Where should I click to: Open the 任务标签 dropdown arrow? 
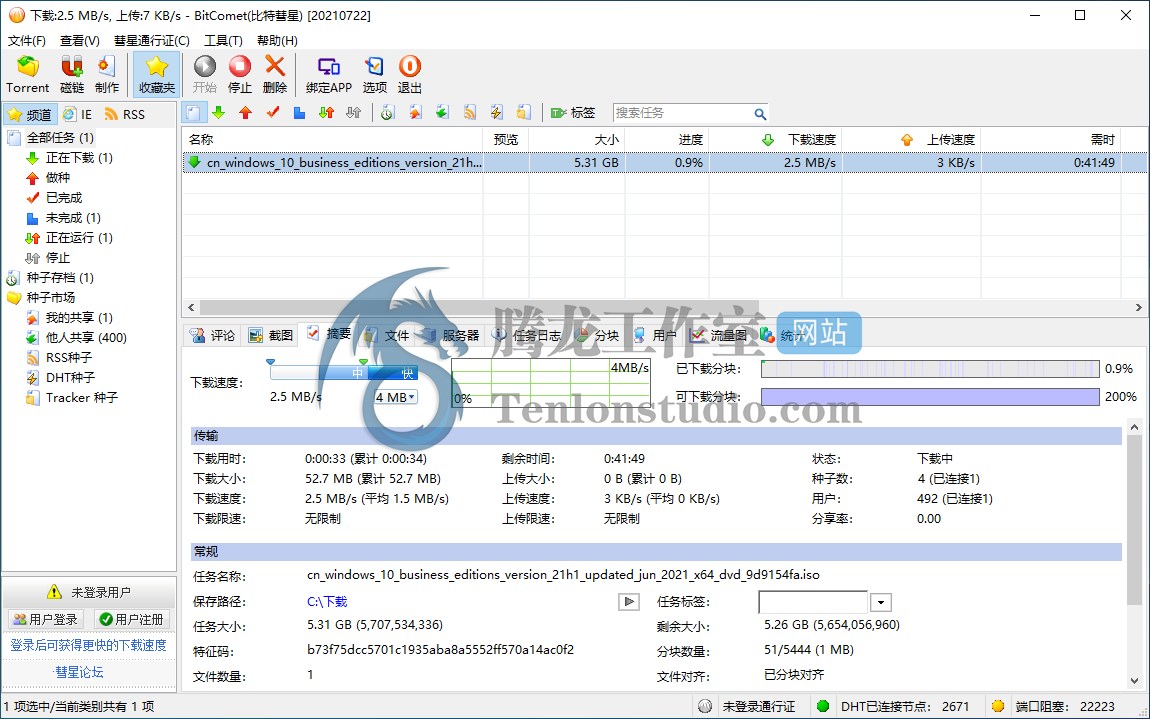pos(881,603)
